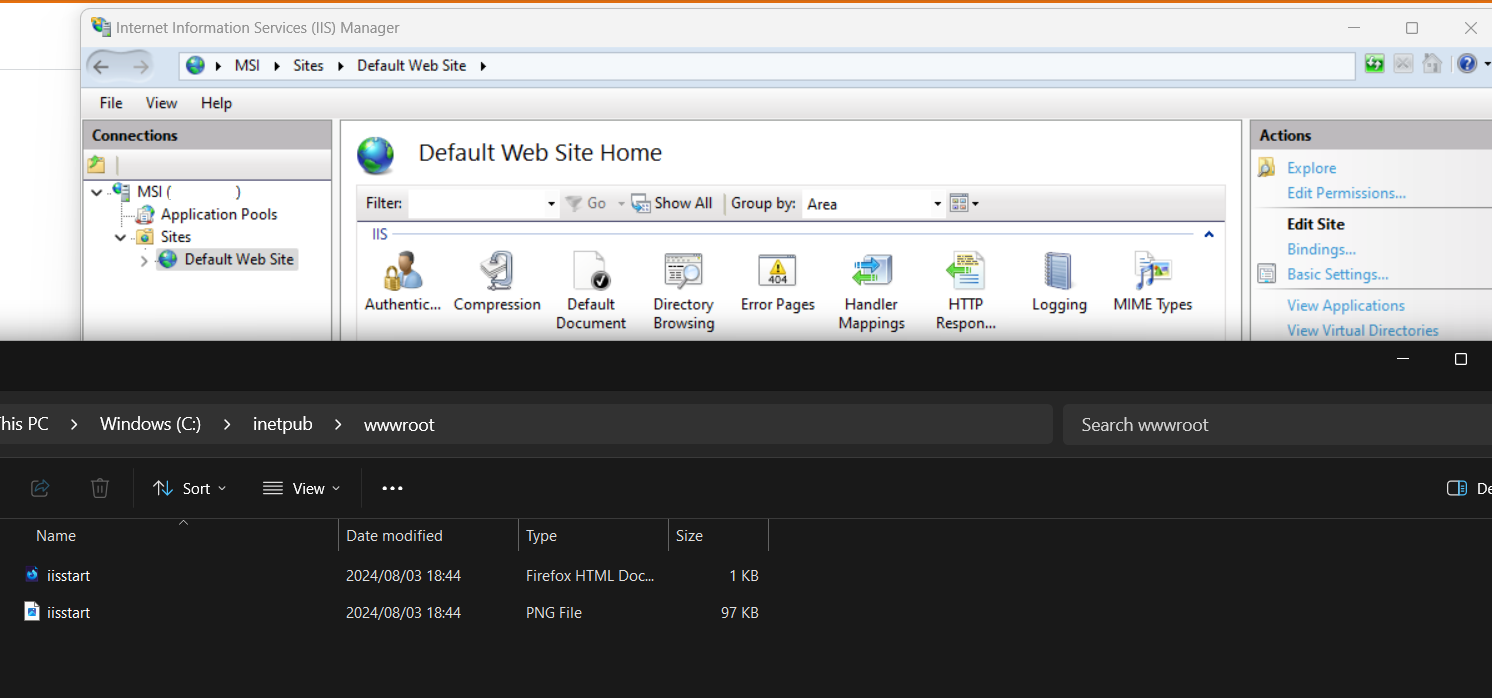1492x698 pixels.
Task: Click the Windows (C:) breadcrumb in Explorer
Action: 150,424
